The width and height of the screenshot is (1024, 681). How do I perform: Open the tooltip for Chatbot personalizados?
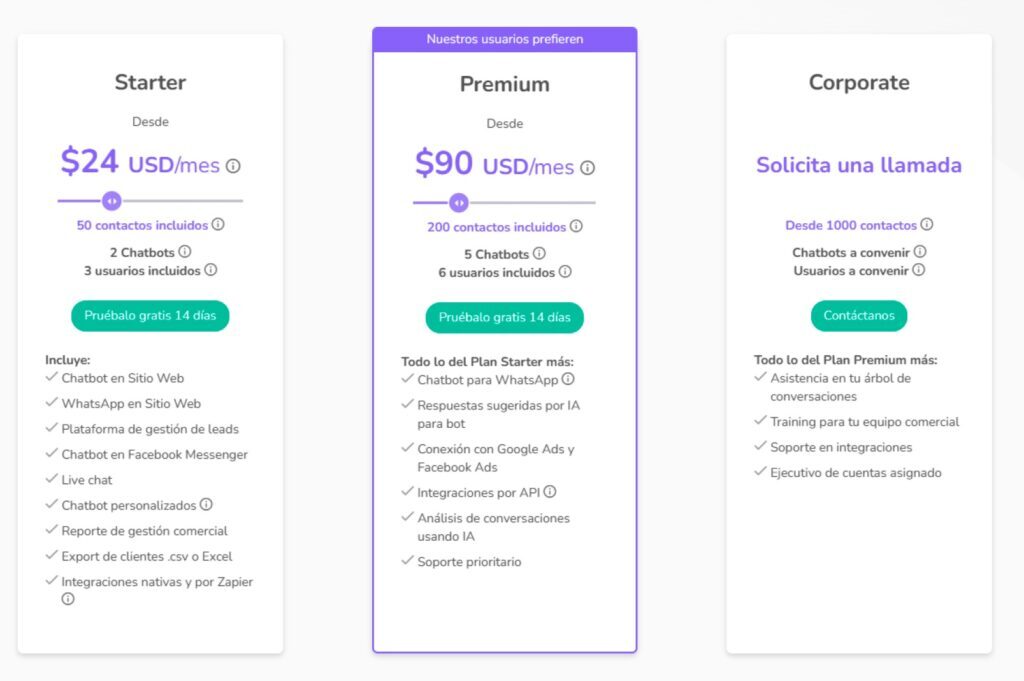tap(205, 505)
